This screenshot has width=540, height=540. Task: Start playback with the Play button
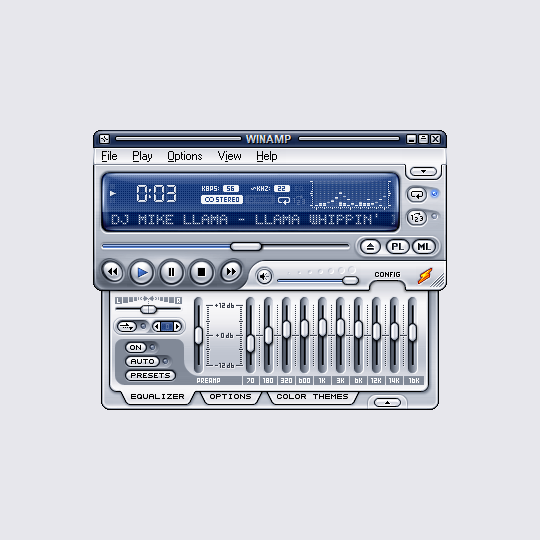tap(142, 272)
